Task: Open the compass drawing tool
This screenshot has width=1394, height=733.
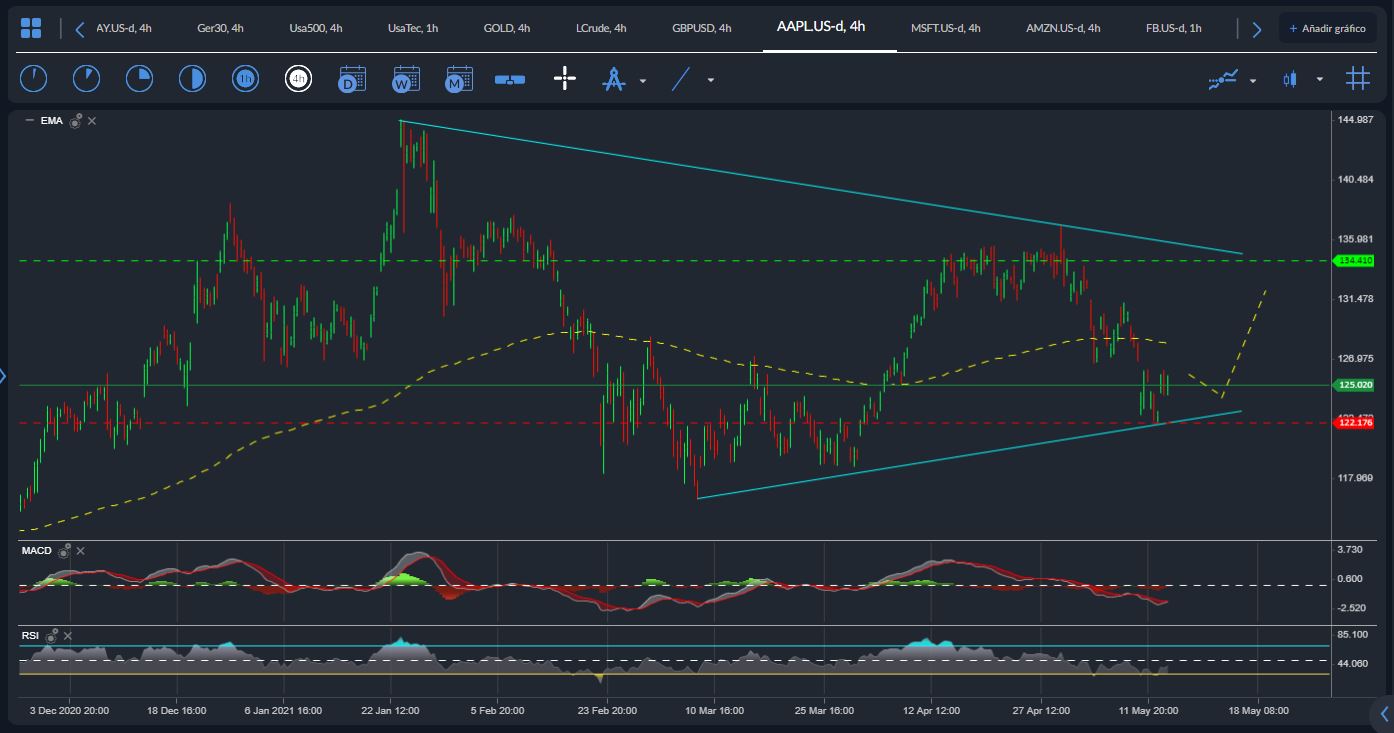Action: 615,78
